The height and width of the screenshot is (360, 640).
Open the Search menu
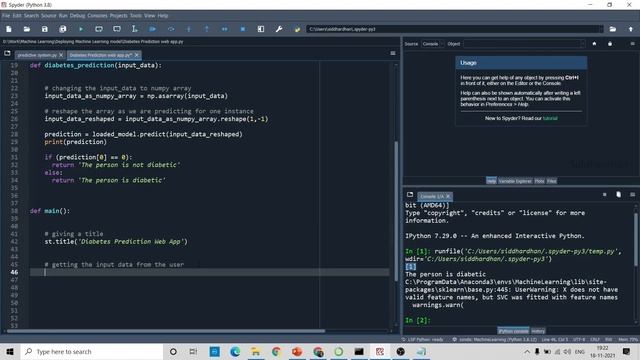pos(31,16)
